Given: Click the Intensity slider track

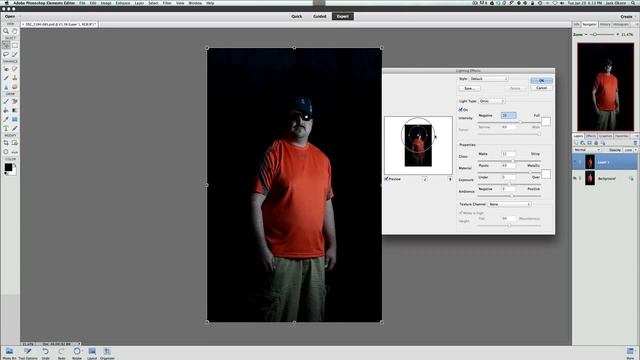Looking at the screenshot, I should (x=509, y=122).
